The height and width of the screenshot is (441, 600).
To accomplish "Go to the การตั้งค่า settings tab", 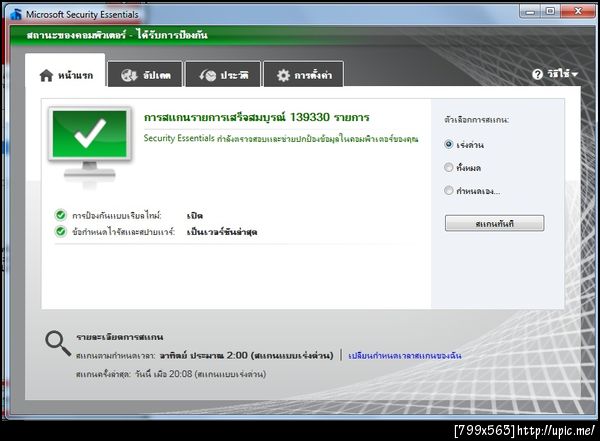I will pyautogui.click(x=303, y=75).
